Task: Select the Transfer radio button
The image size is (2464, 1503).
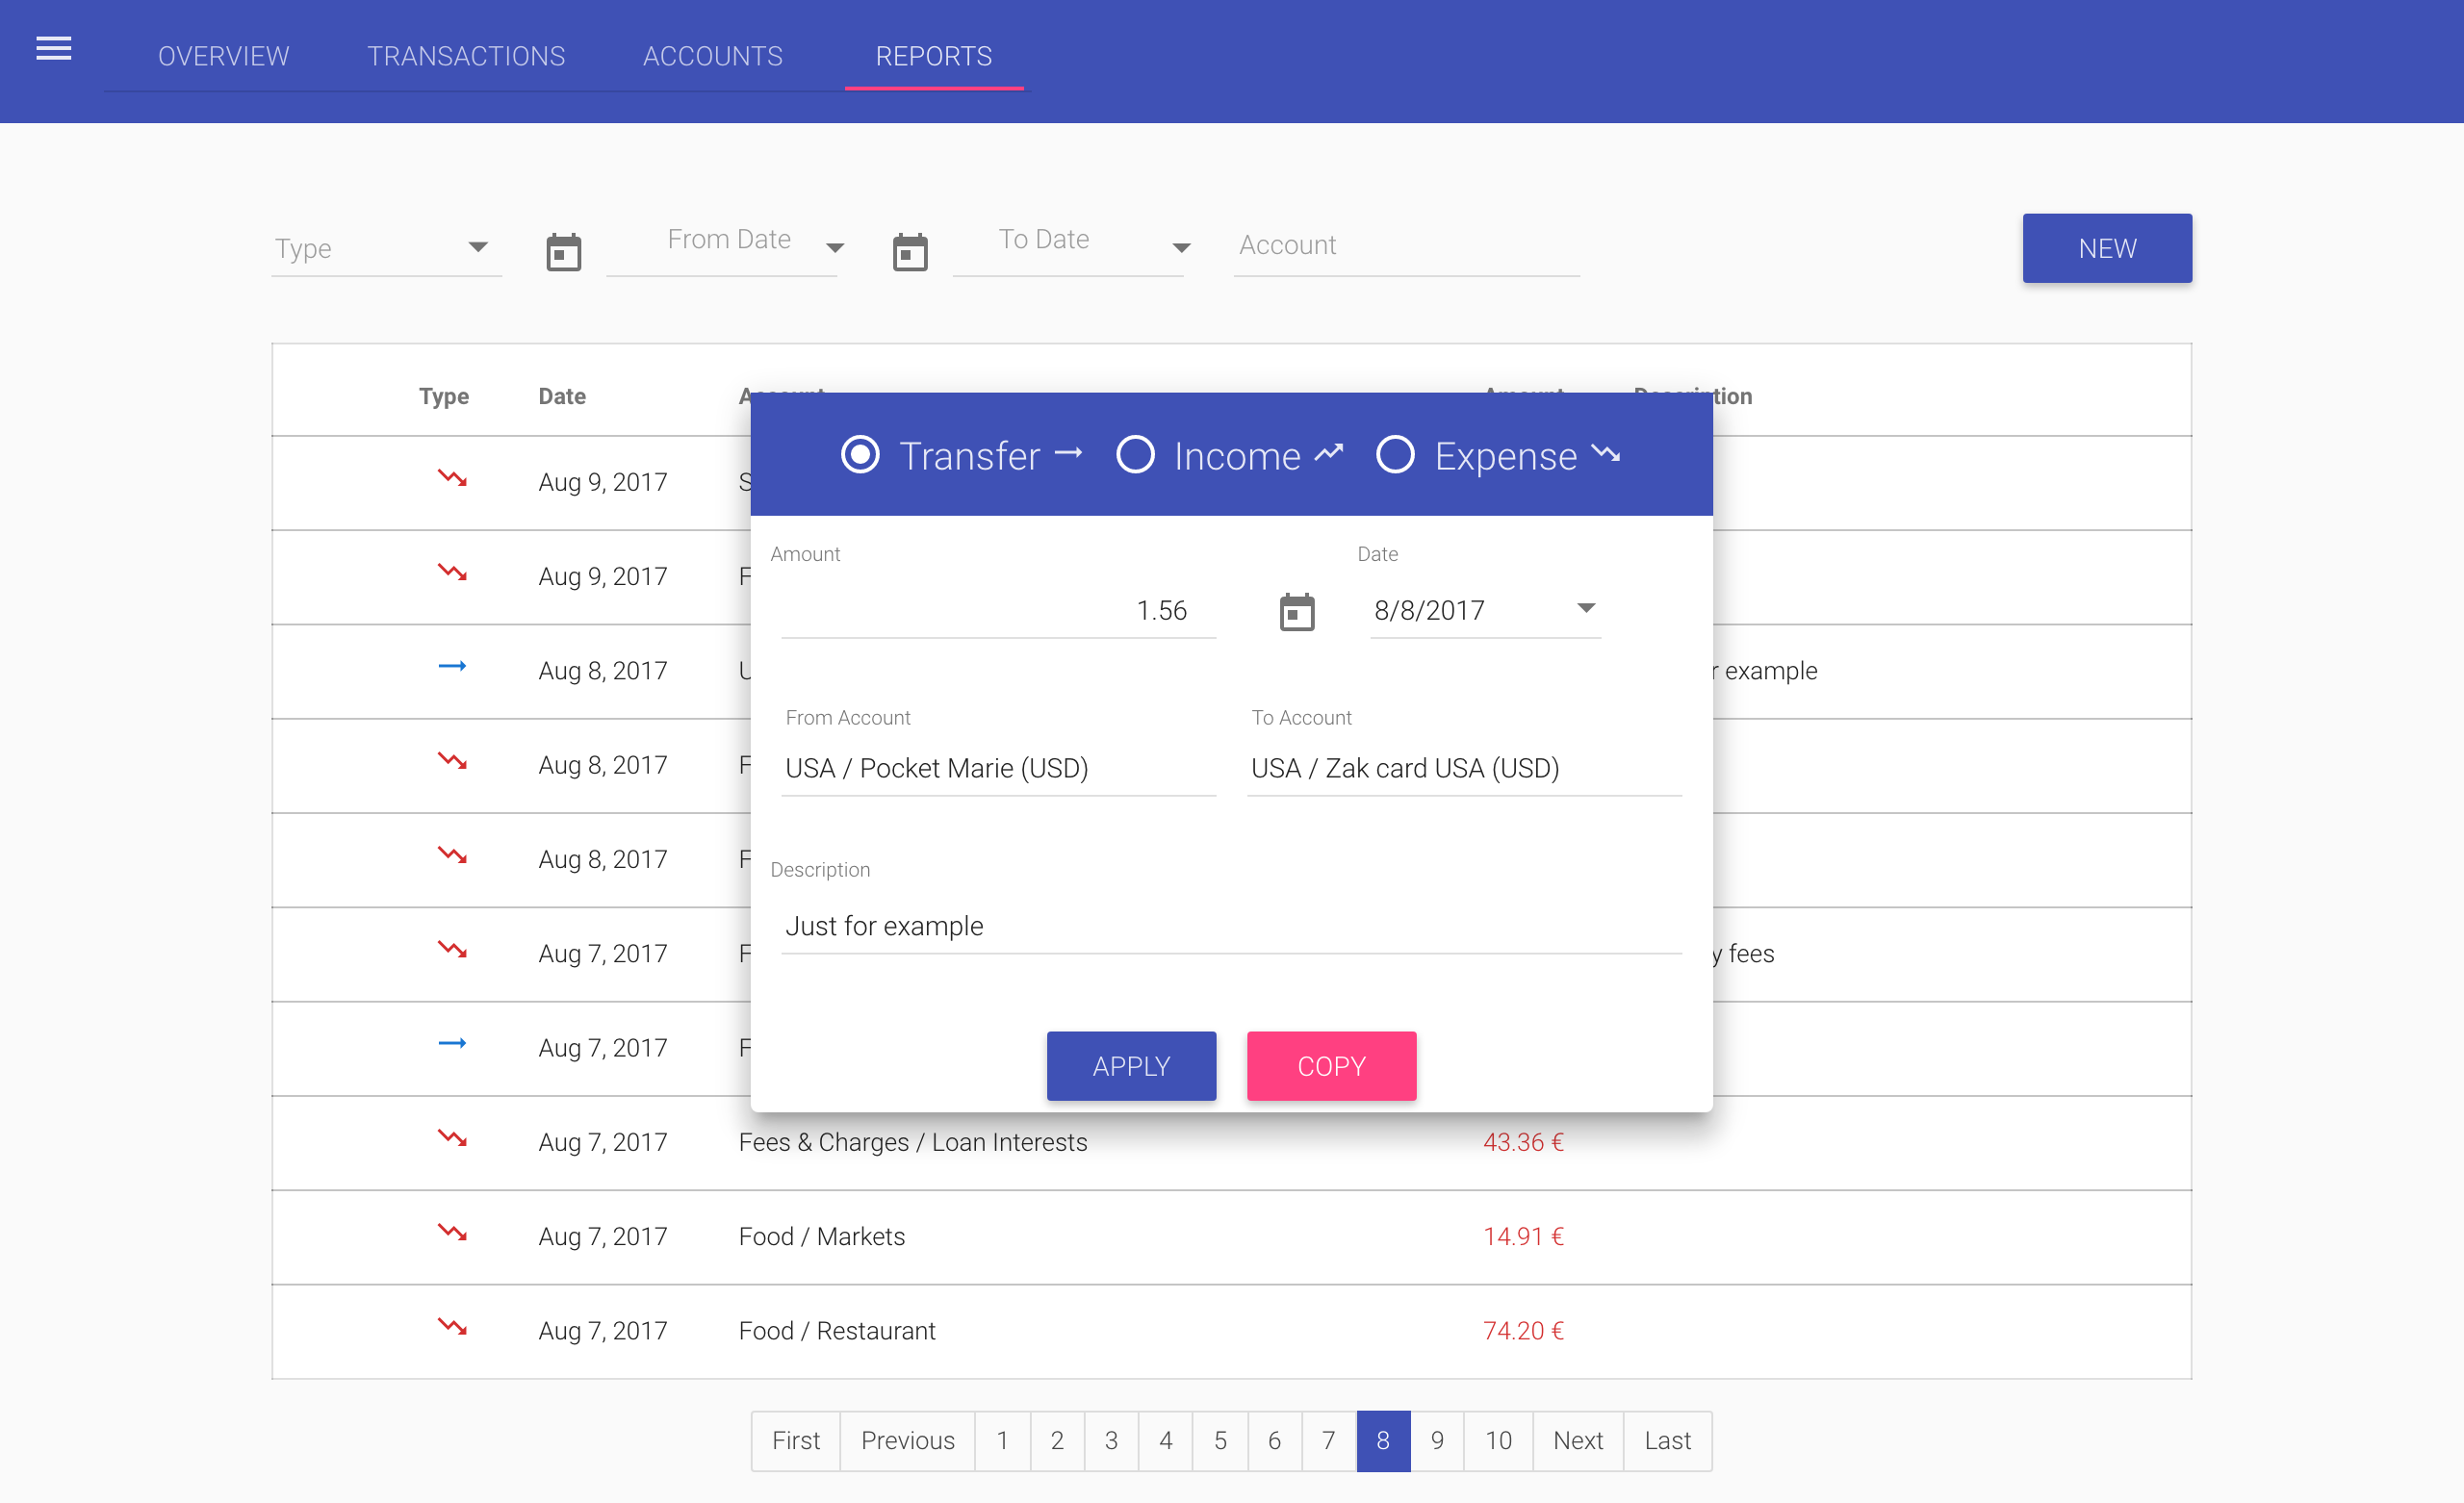Action: click(x=860, y=455)
